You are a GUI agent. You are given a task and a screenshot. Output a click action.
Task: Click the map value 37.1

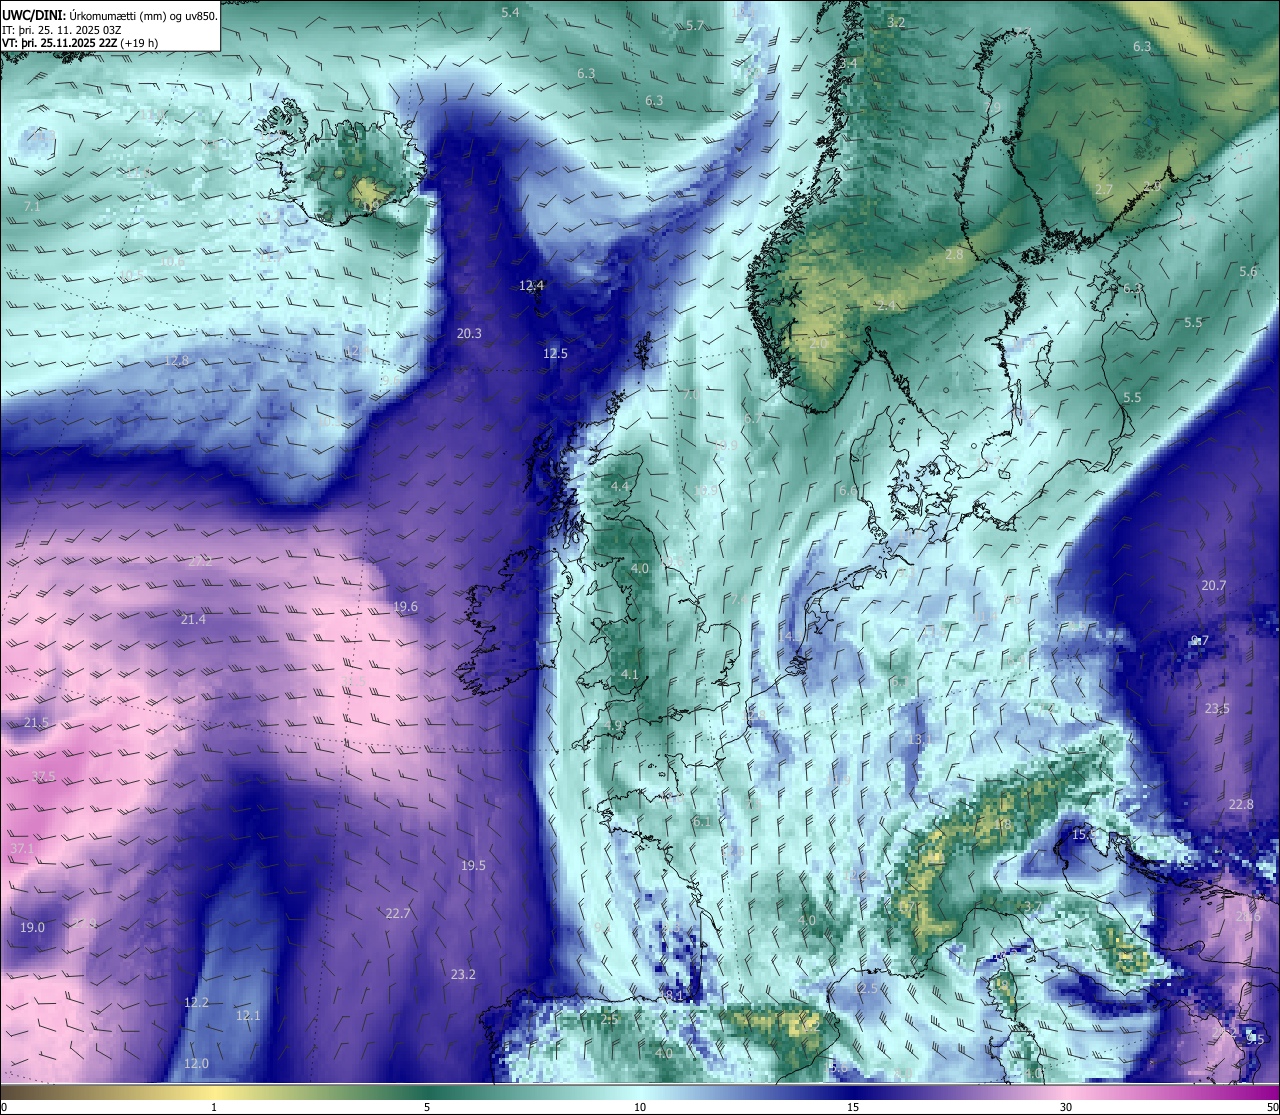[x=22, y=848]
